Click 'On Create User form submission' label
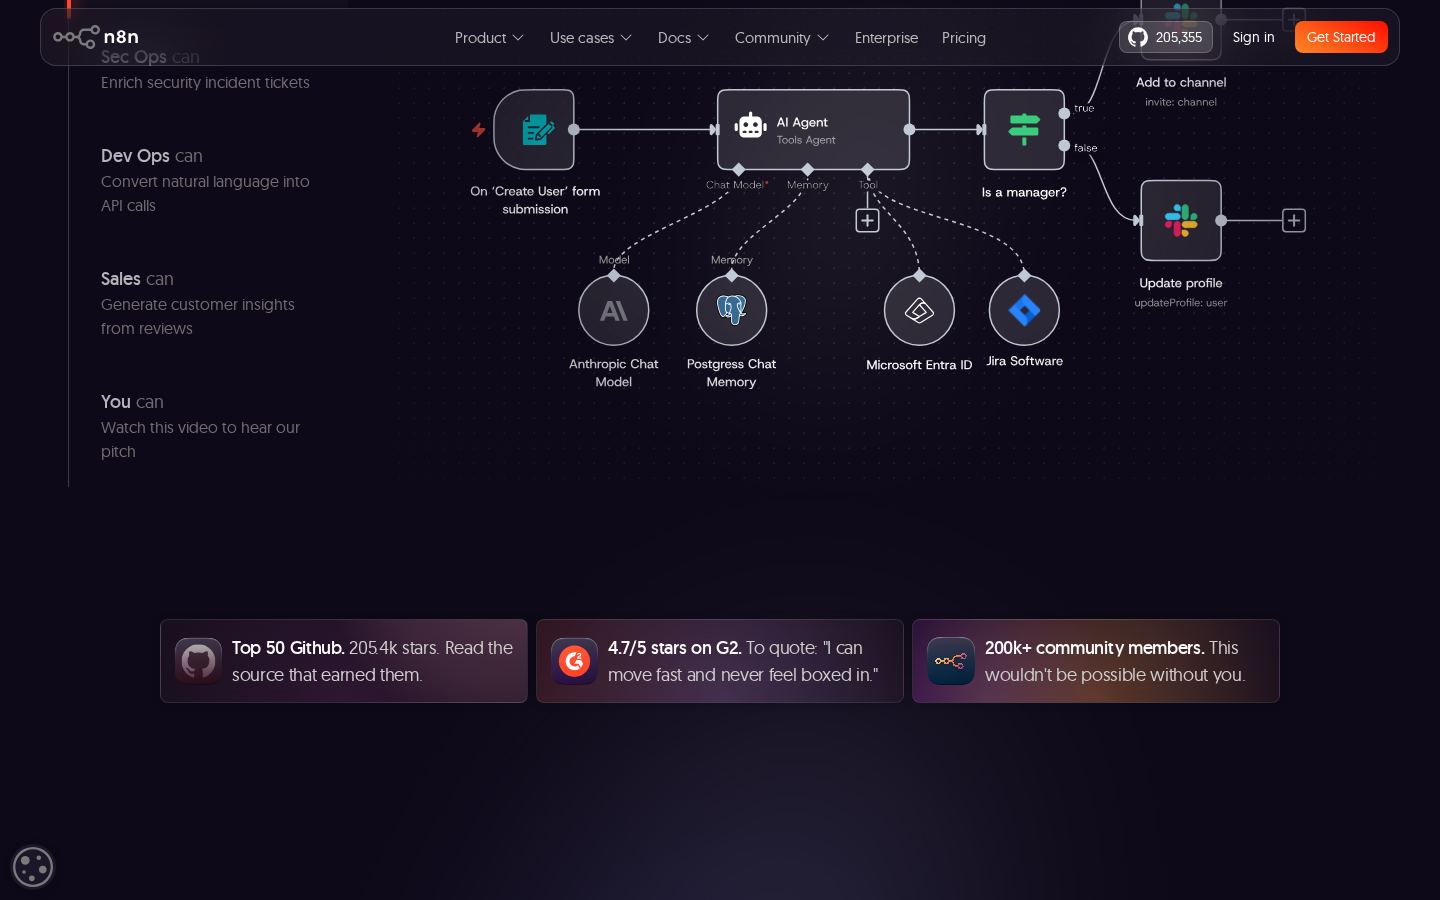The width and height of the screenshot is (1440, 900). [535, 200]
